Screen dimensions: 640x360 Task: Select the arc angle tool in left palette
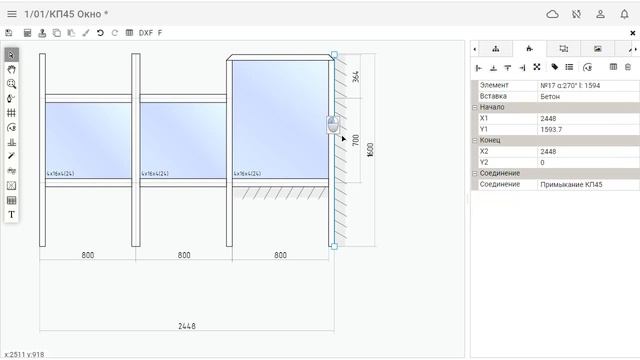pyautogui.click(x=11, y=128)
